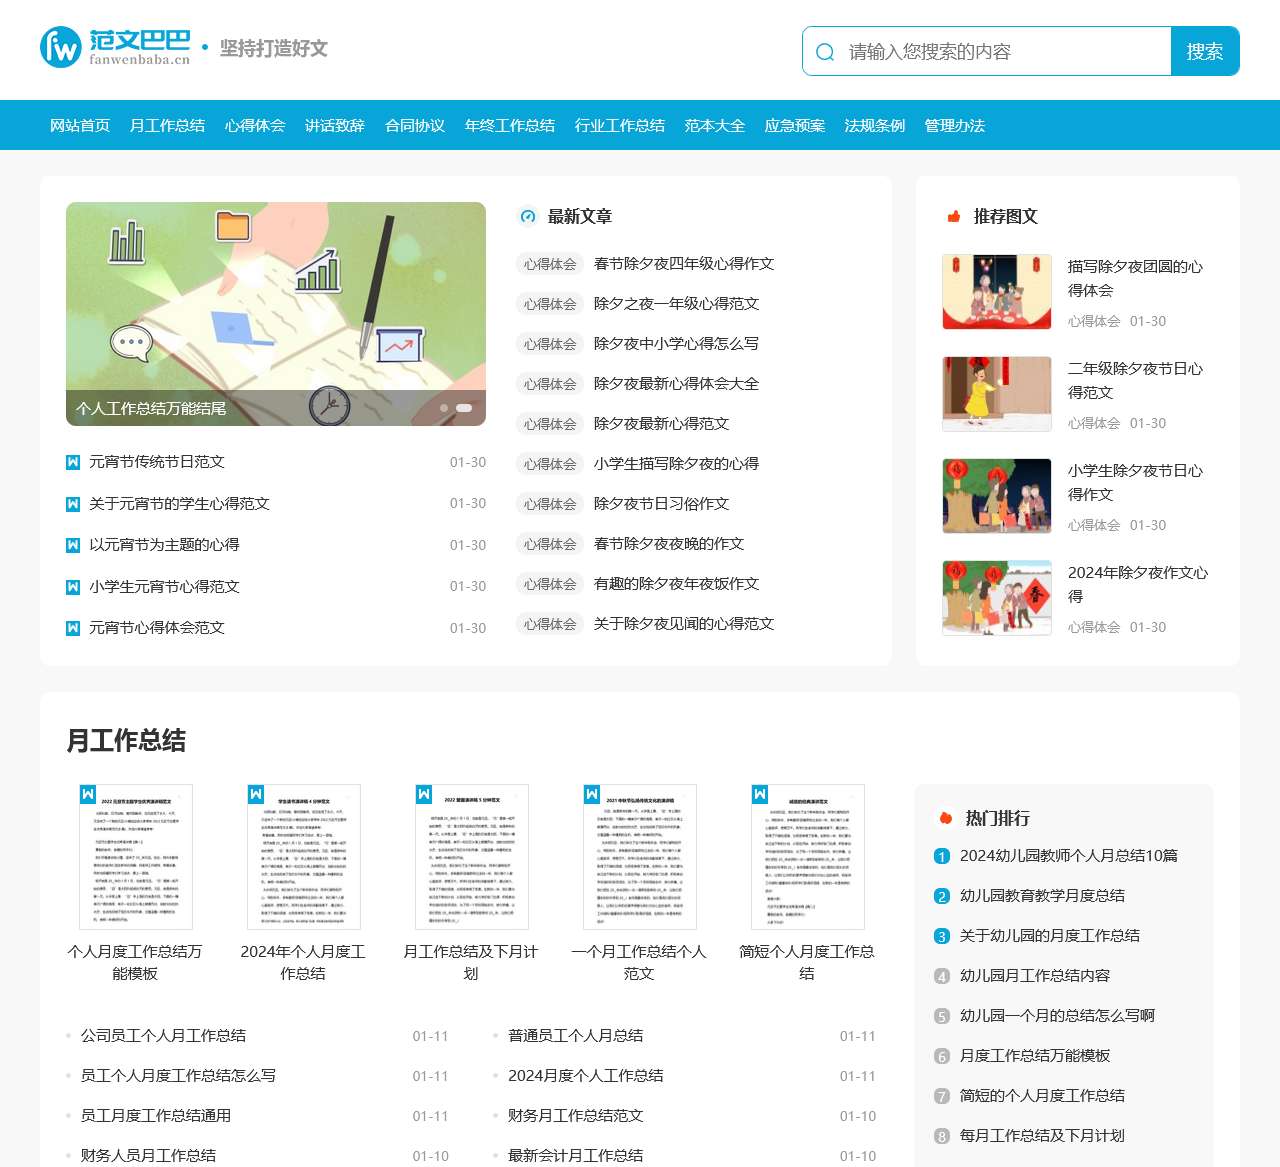
Task: Click the blue number 1 badge in 热门排行
Action: click(941, 856)
